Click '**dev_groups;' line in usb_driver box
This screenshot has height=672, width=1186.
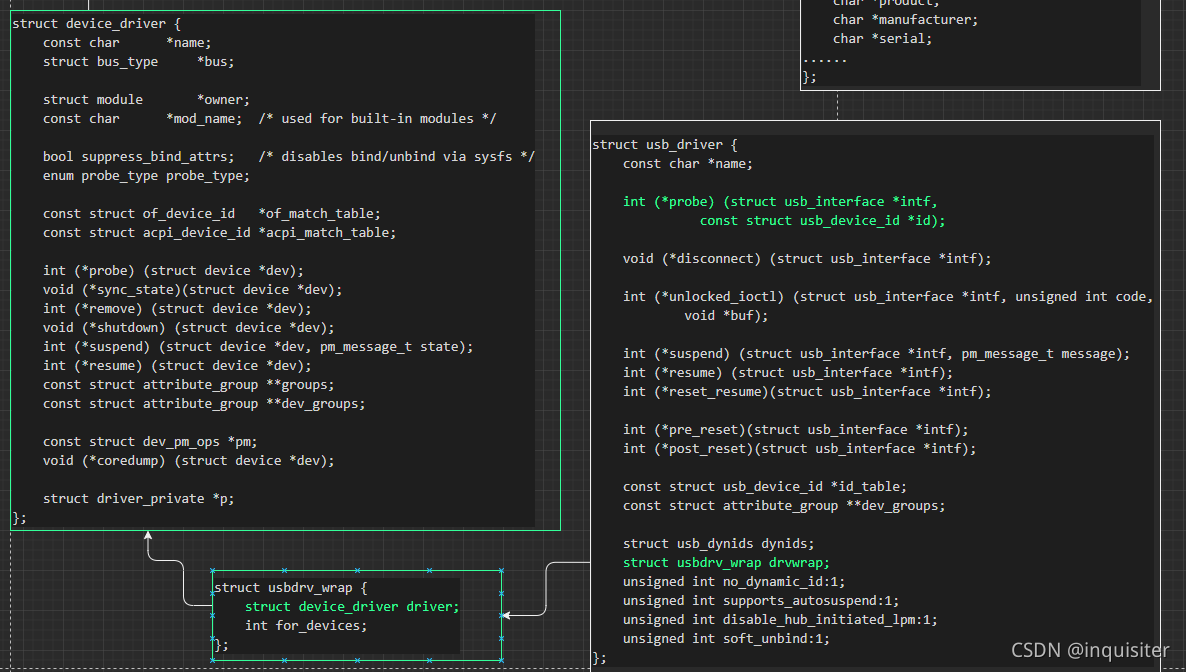784,506
